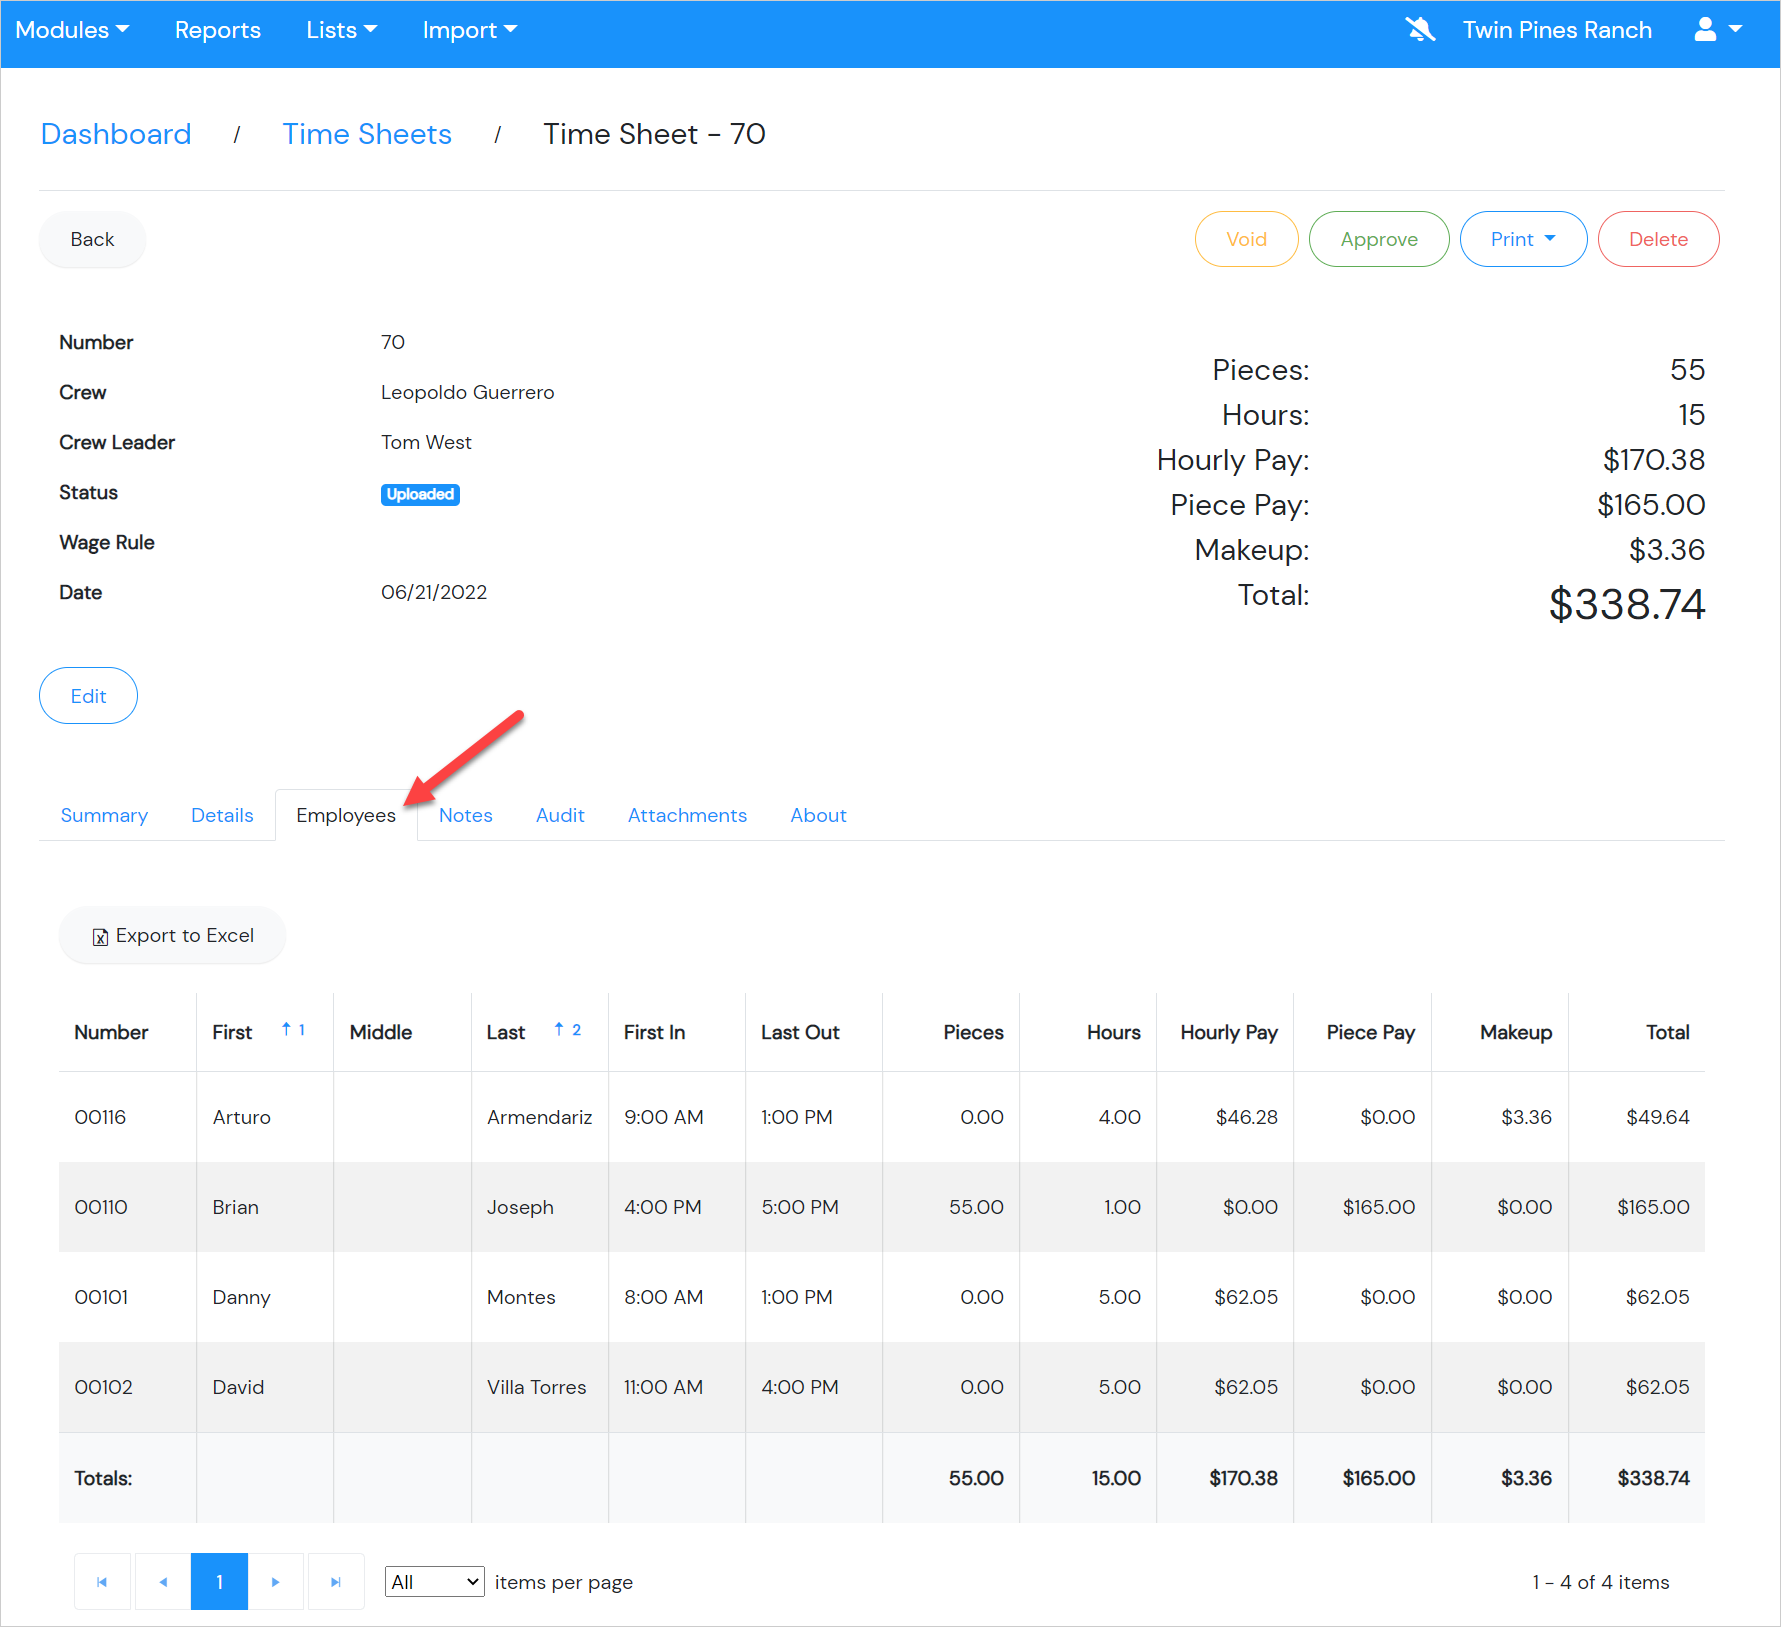This screenshot has width=1781, height=1627.
Task: Click Arturo's makeup value $3.36
Action: [1526, 1117]
